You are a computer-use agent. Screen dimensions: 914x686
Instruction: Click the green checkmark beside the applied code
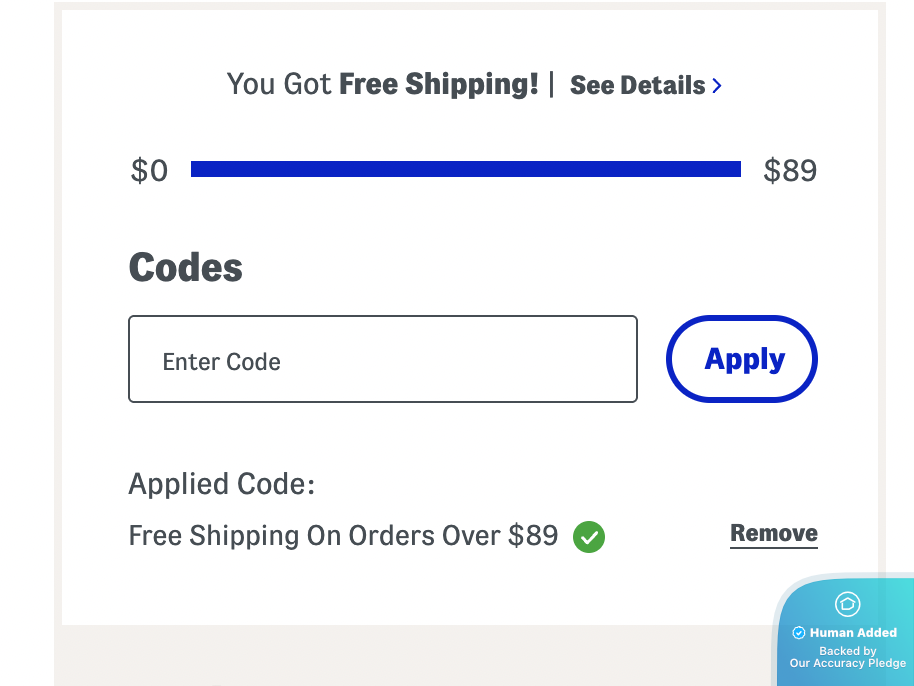pyautogui.click(x=589, y=537)
